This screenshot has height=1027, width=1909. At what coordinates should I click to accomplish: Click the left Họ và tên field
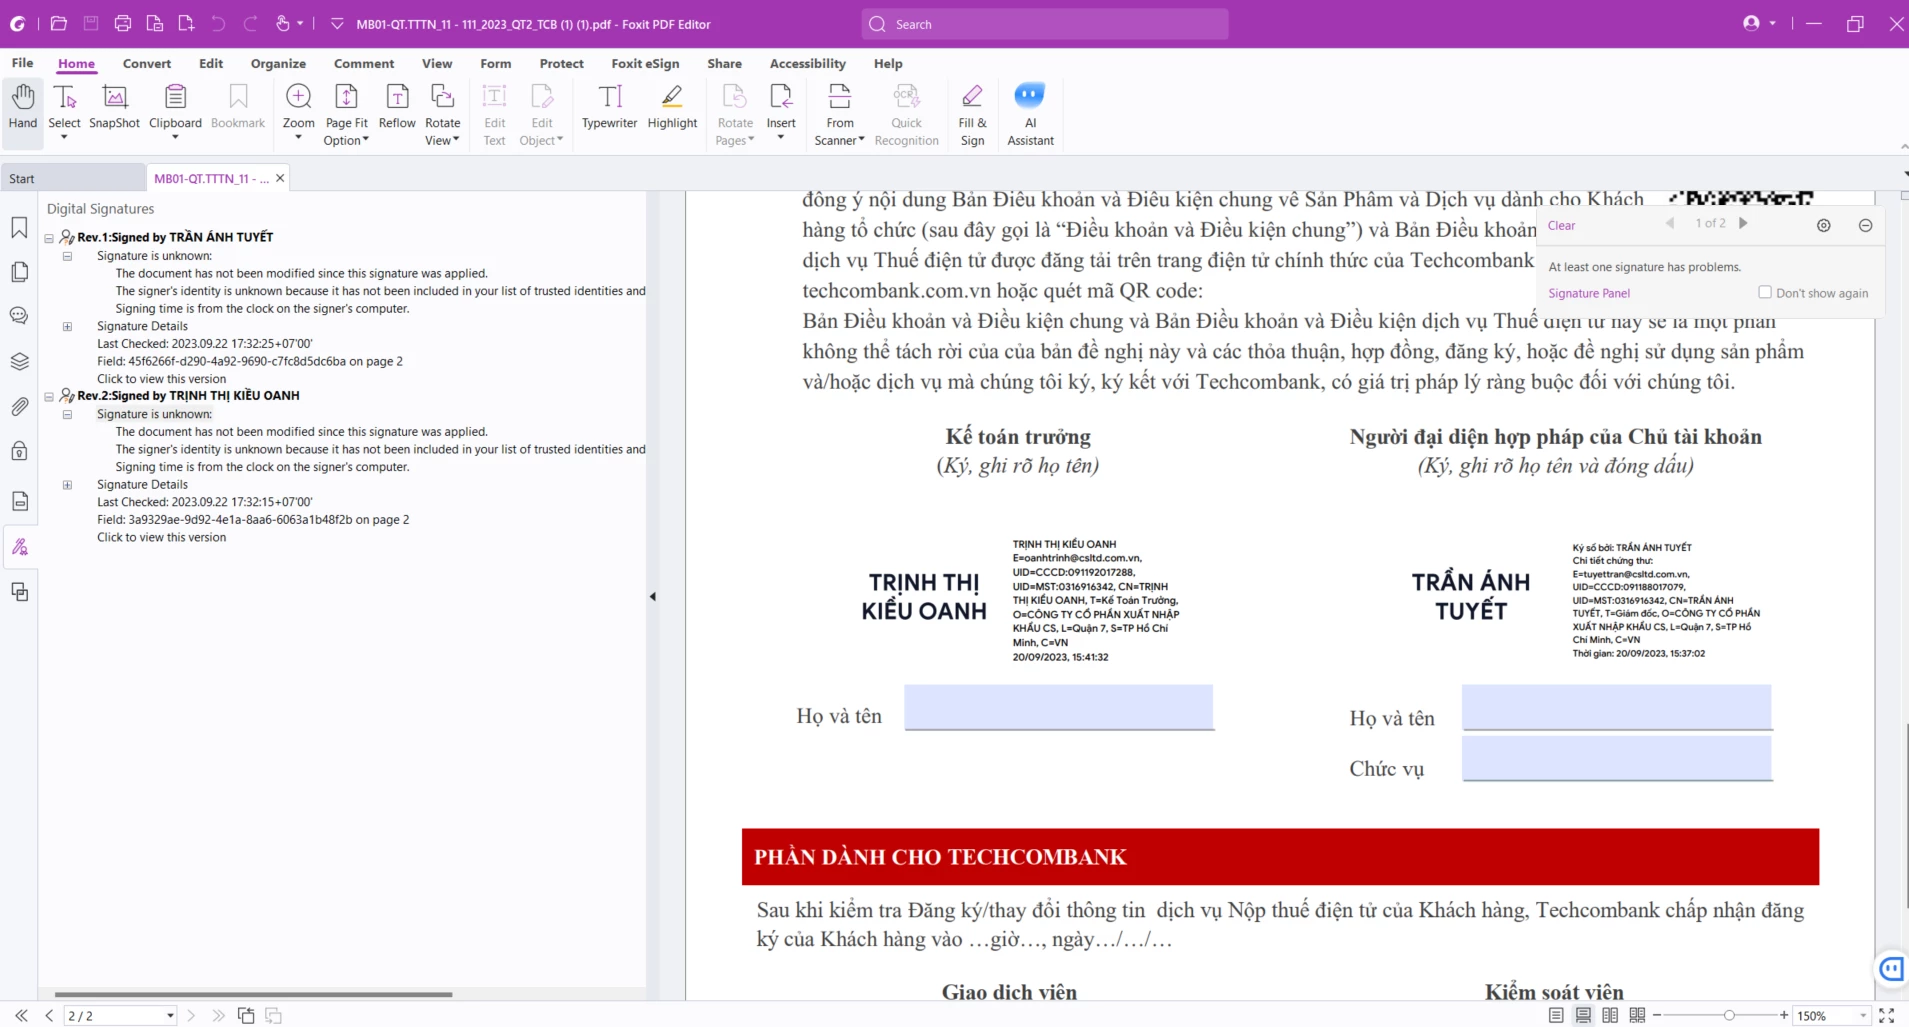click(x=1058, y=707)
